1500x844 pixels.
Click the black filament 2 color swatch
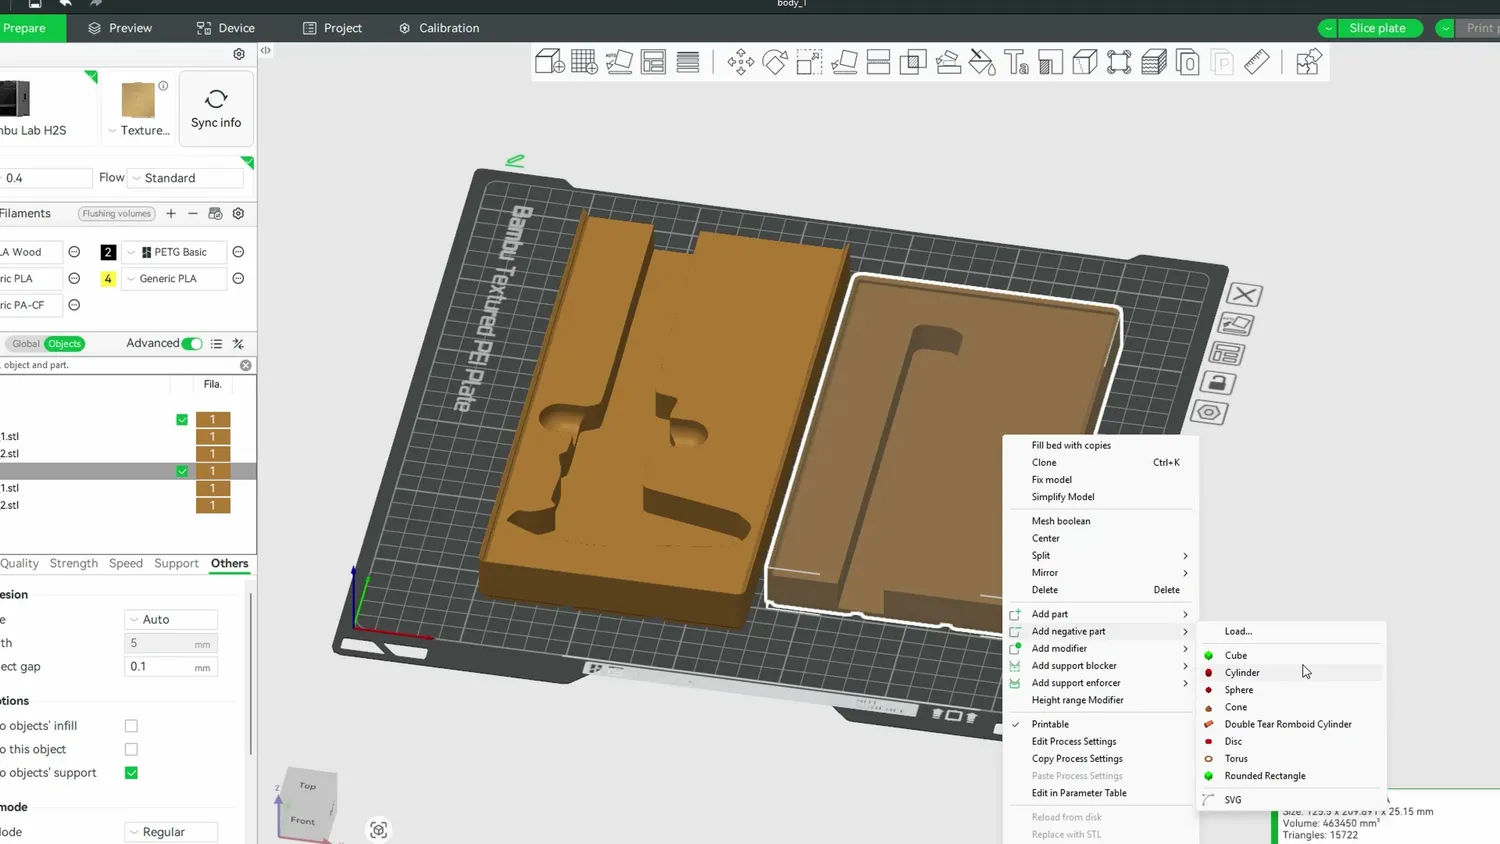tap(108, 252)
